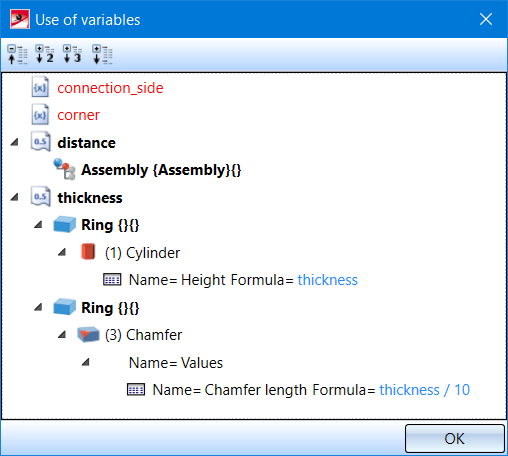508x456 pixels.
Task: Click the Chamfer feature icon
Action: [x=88, y=334]
